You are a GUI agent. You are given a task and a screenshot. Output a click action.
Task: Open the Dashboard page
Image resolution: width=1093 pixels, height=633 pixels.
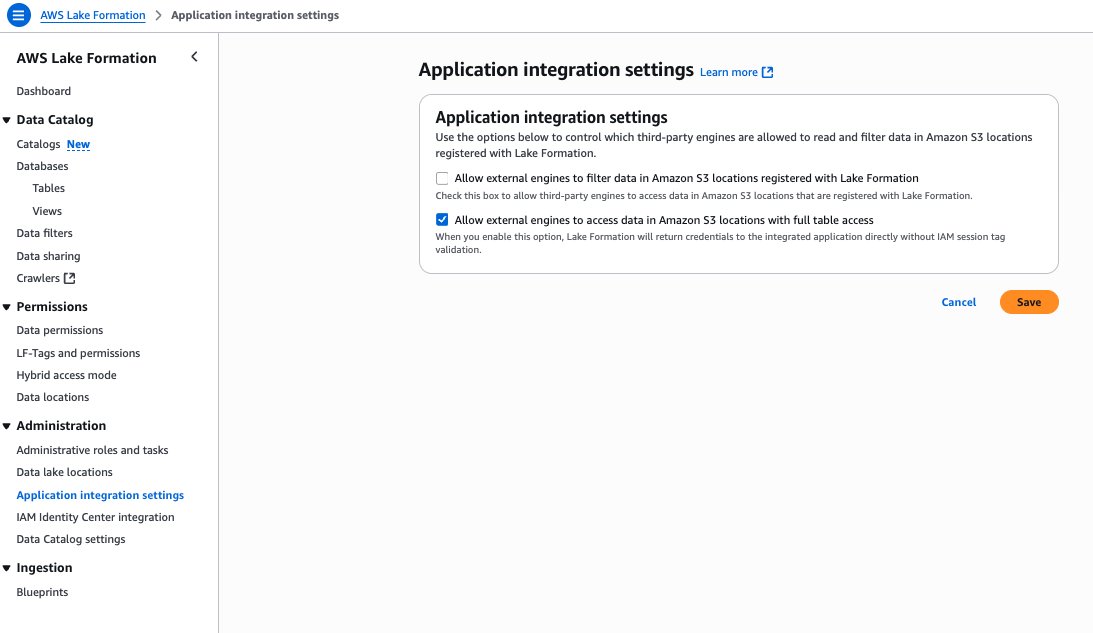[x=43, y=91]
